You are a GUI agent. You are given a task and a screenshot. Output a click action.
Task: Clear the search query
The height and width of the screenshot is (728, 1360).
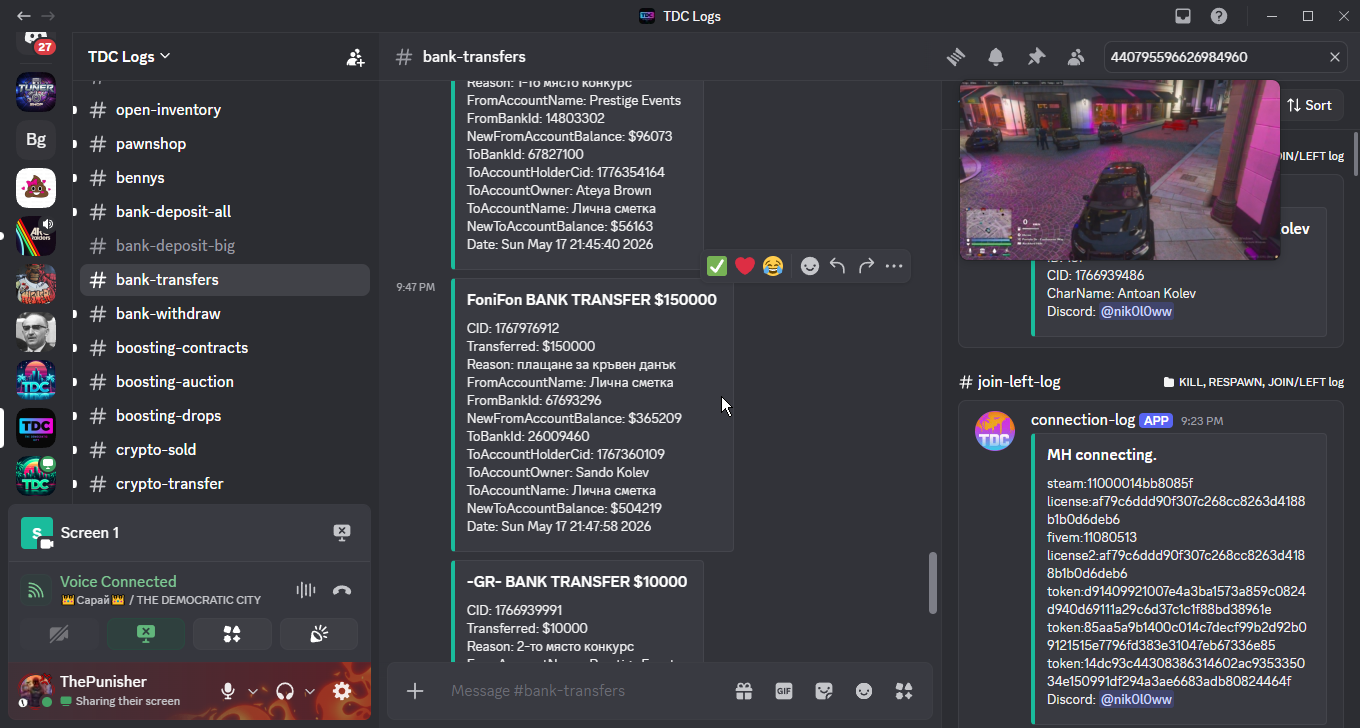coord(1334,57)
